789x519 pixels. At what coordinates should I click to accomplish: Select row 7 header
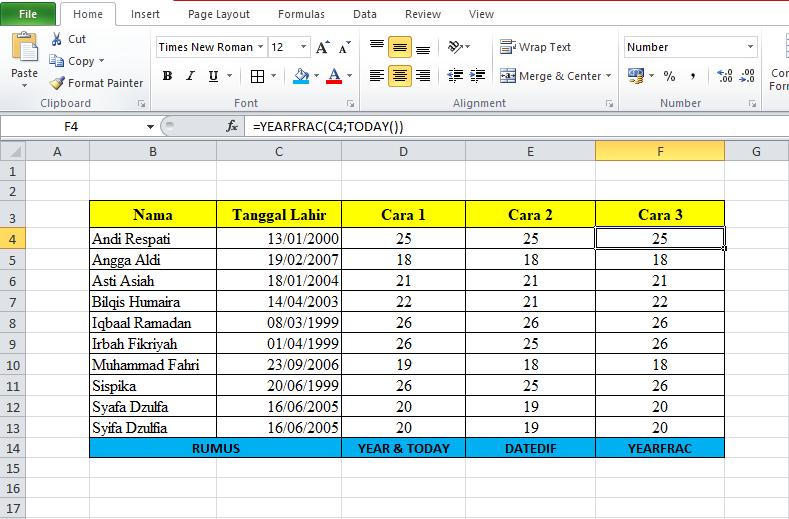pos(13,302)
